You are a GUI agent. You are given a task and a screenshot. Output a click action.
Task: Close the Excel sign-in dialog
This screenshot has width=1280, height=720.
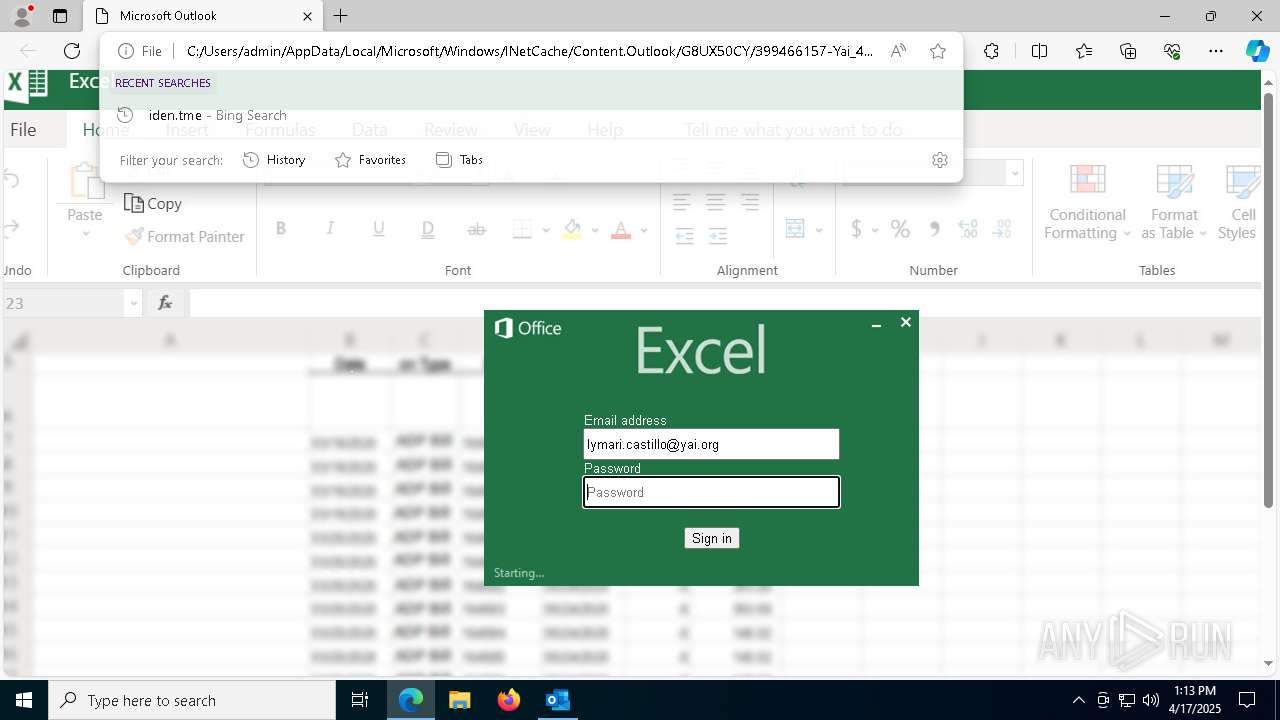(906, 322)
